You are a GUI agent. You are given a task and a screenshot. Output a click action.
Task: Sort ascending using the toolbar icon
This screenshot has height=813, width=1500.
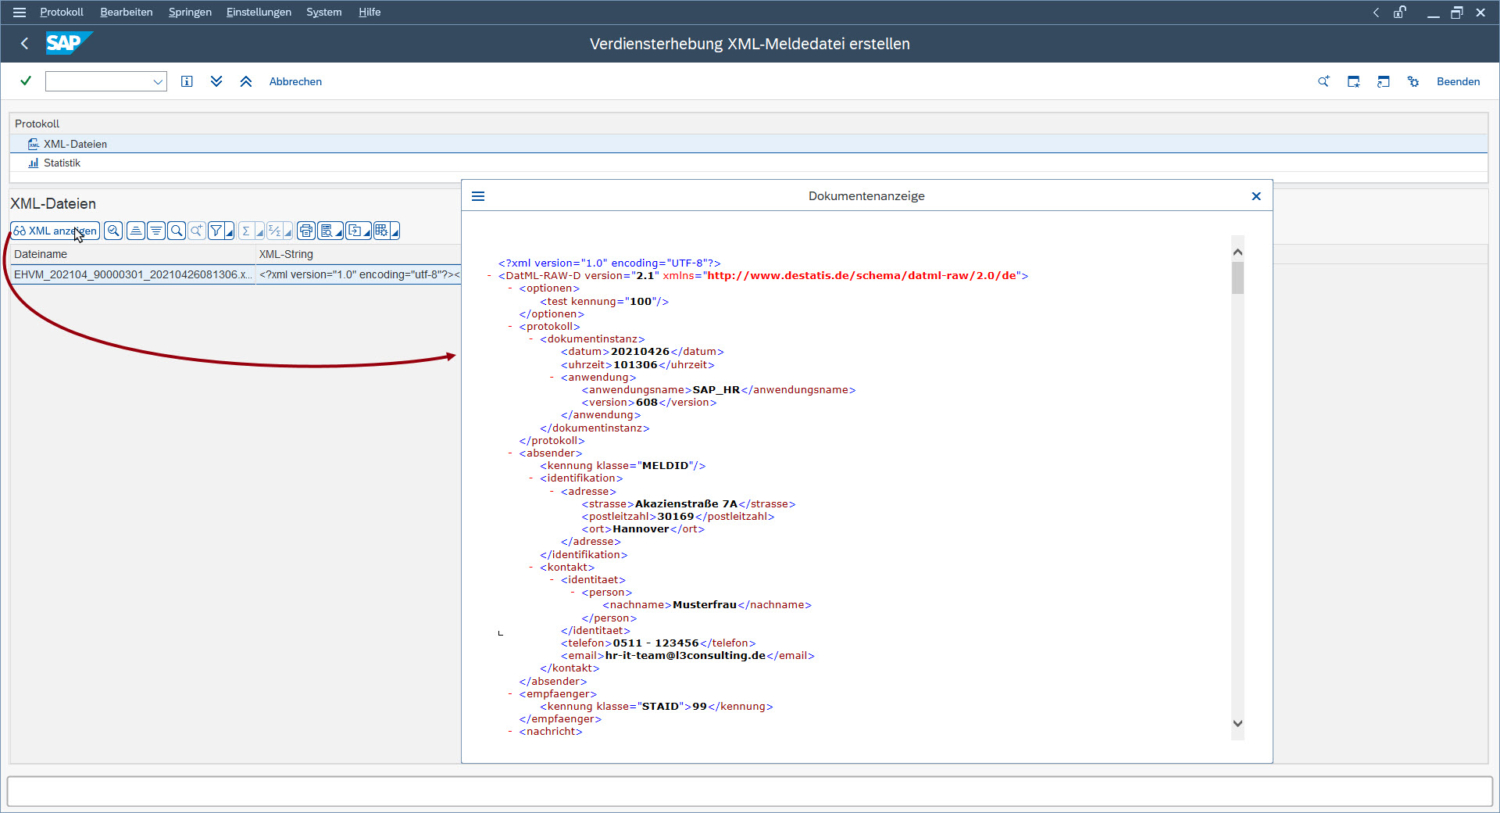pyautogui.click(x=136, y=231)
